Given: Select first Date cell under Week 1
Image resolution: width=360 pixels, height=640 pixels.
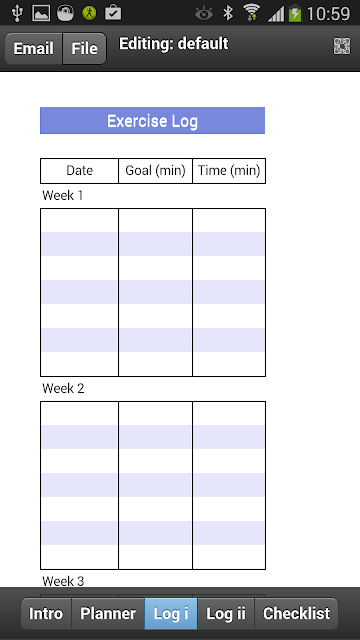Looking at the screenshot, I should pos(79,220).
